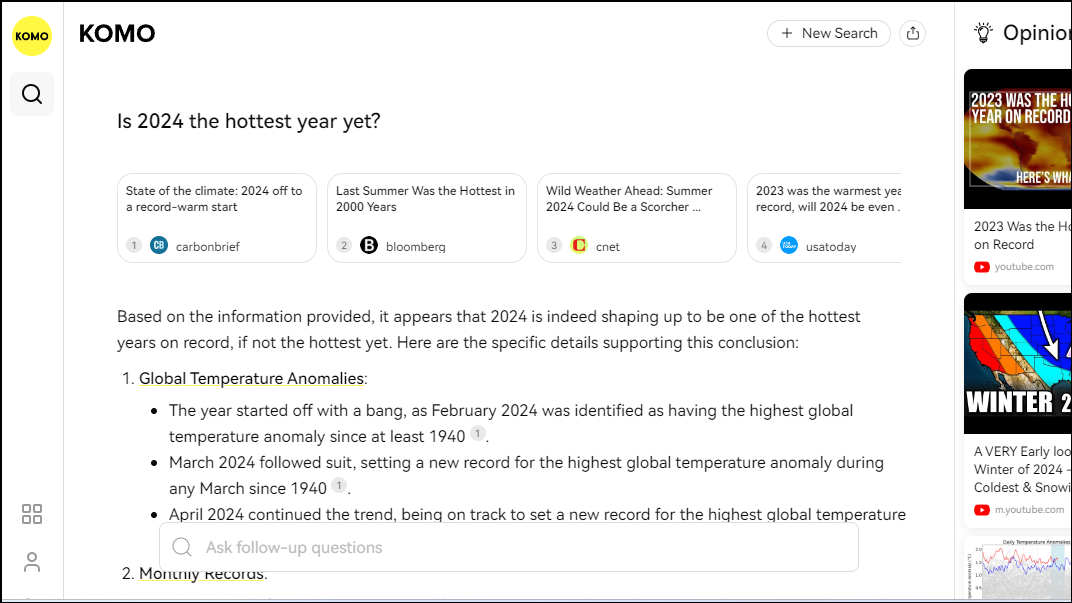This screenshot has width=1072, height=603.
Task: Click the cnet source icon
Action: [x=579, y=245]
